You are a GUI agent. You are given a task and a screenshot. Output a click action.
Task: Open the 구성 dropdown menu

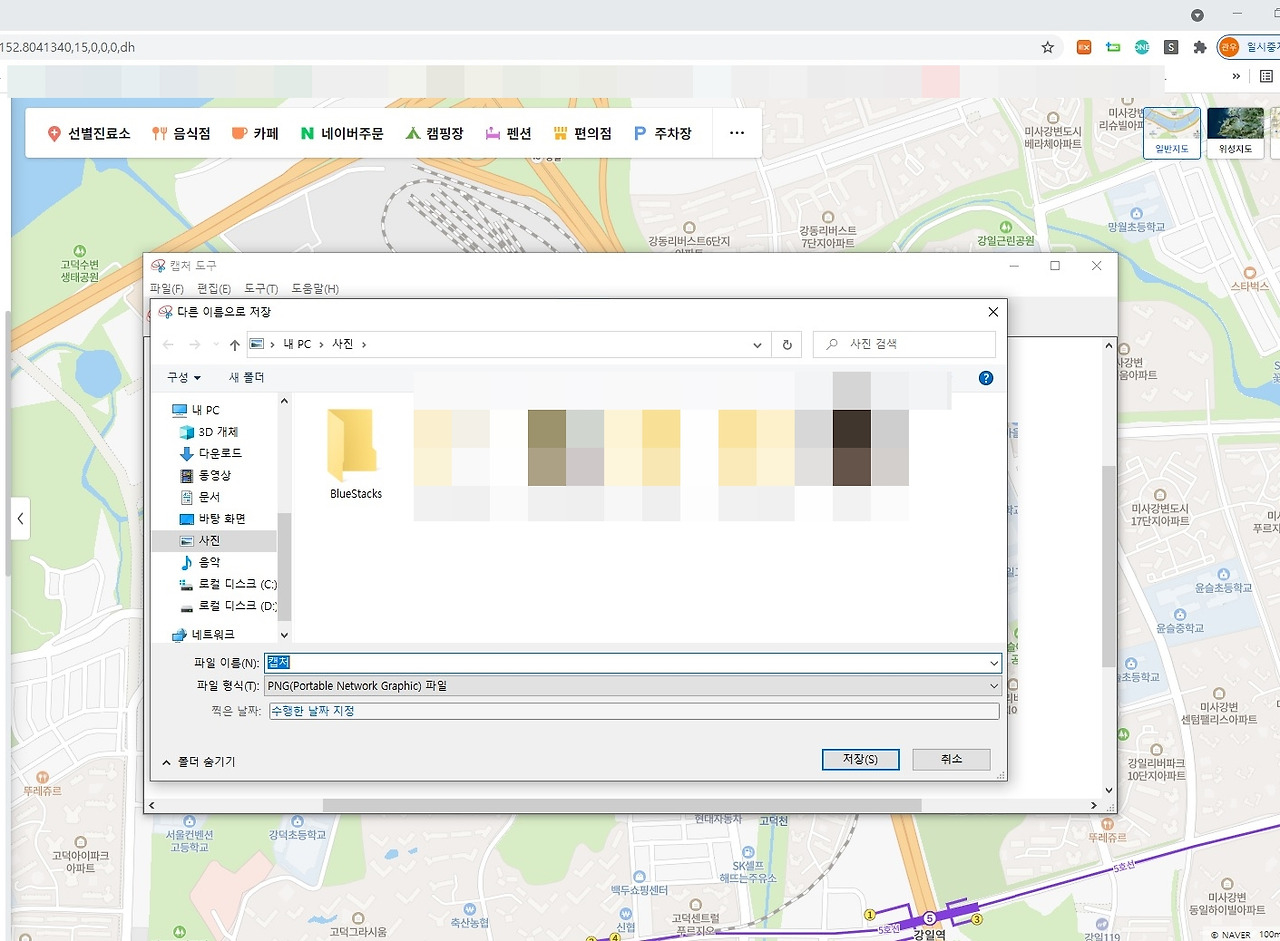click(x=184, y=378)
